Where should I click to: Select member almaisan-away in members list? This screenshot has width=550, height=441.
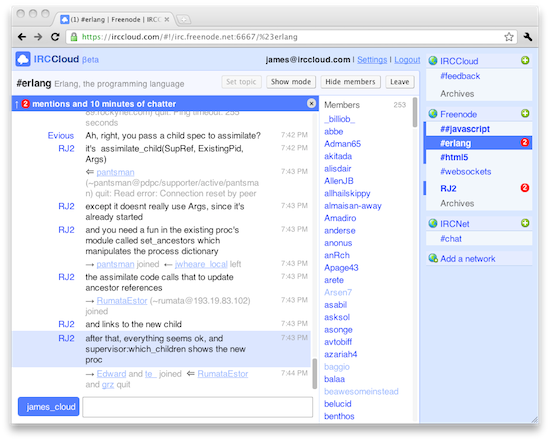coord(353,206)
